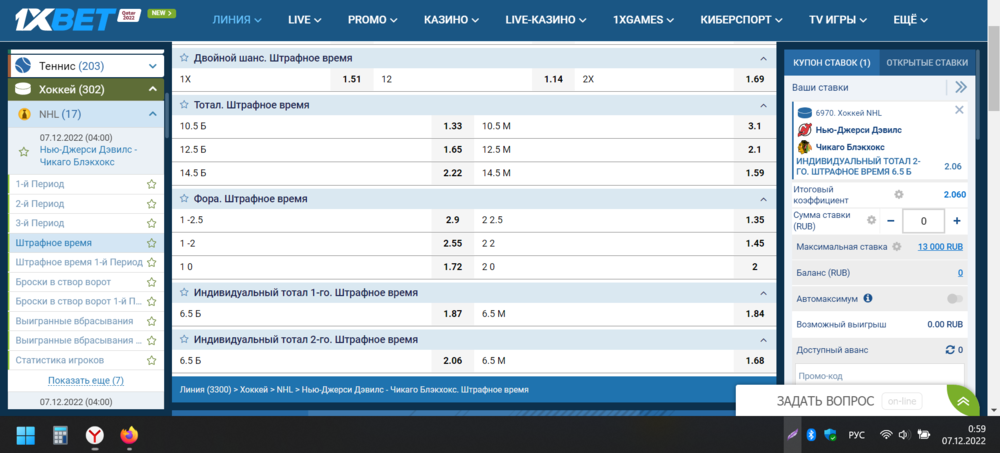Screen dimensions: 1000x453
Task: Collapse the Фора. Штрафное время market
Action: tap(763, 199)
